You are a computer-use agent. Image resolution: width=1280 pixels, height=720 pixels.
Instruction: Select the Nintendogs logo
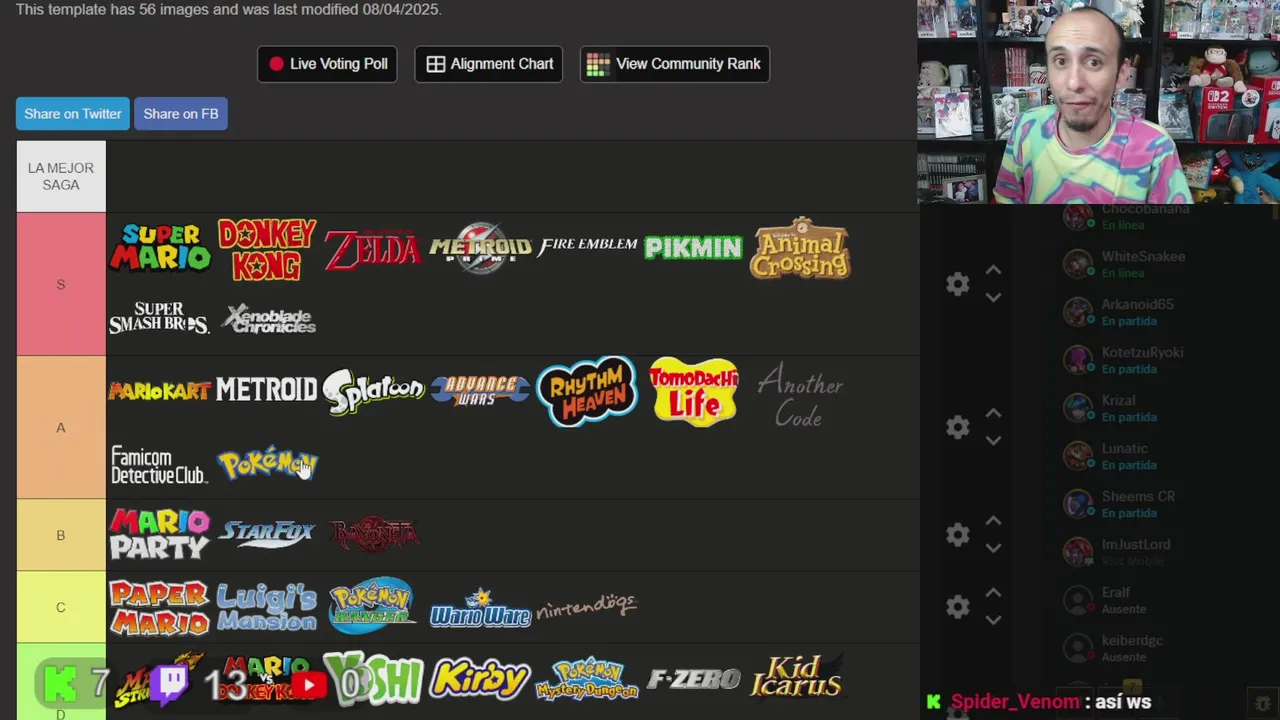587,606
